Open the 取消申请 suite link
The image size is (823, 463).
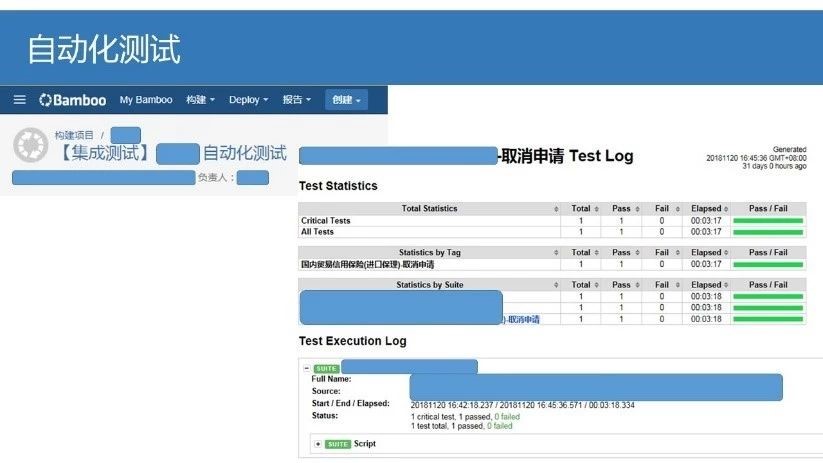[523, 319]
